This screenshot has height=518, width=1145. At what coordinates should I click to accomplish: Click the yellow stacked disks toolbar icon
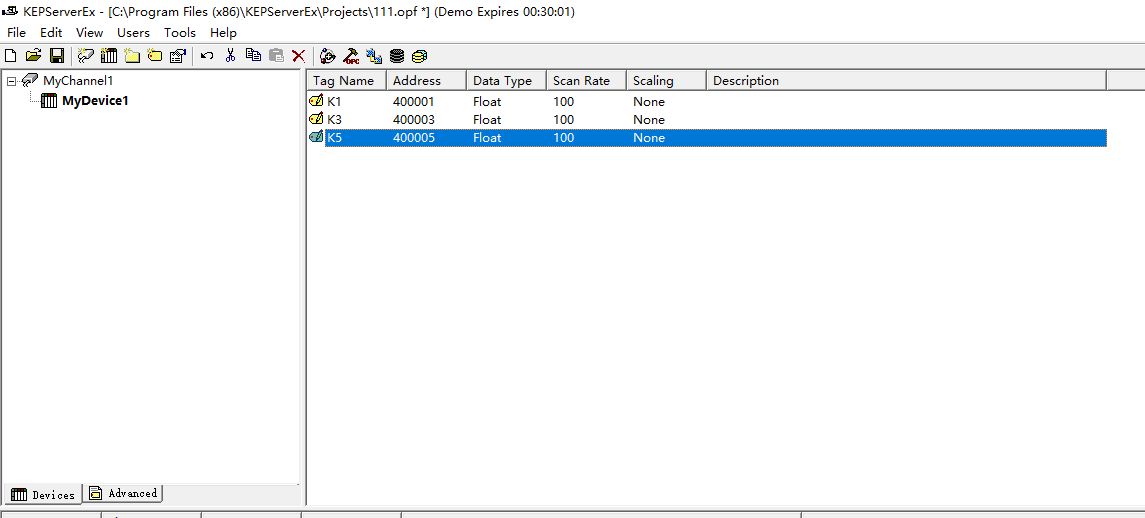tap(419, 56)
